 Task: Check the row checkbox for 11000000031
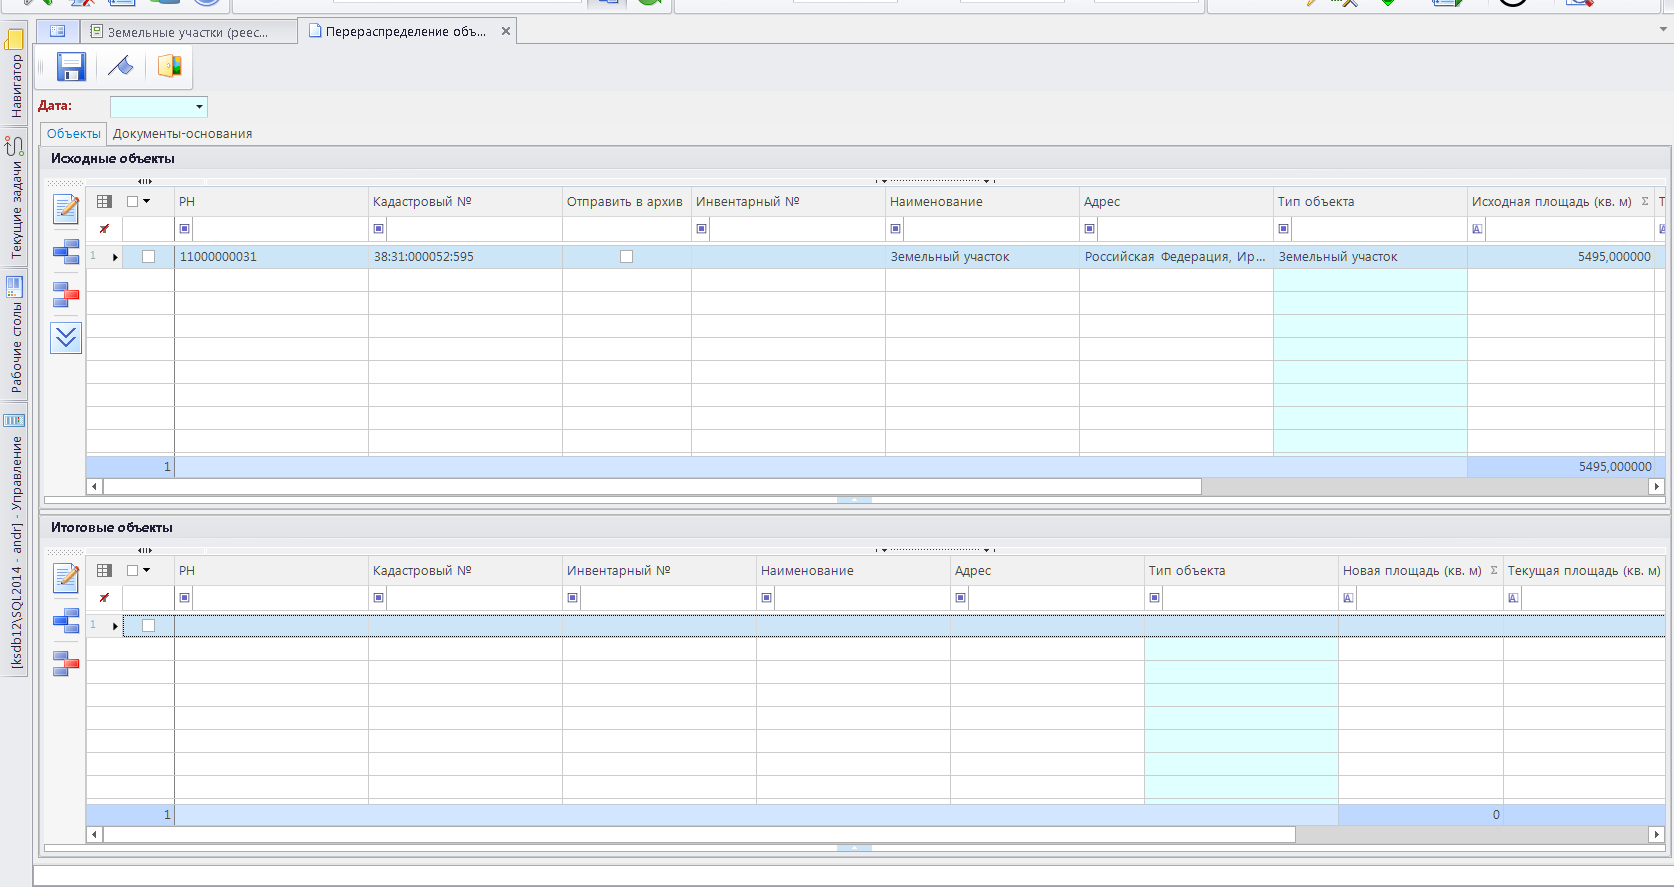click(x=149, y=257)
